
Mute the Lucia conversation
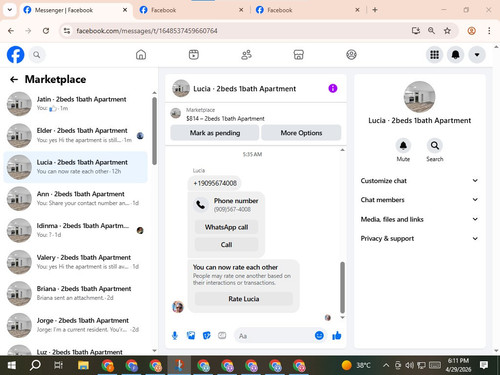coord(403,146)
